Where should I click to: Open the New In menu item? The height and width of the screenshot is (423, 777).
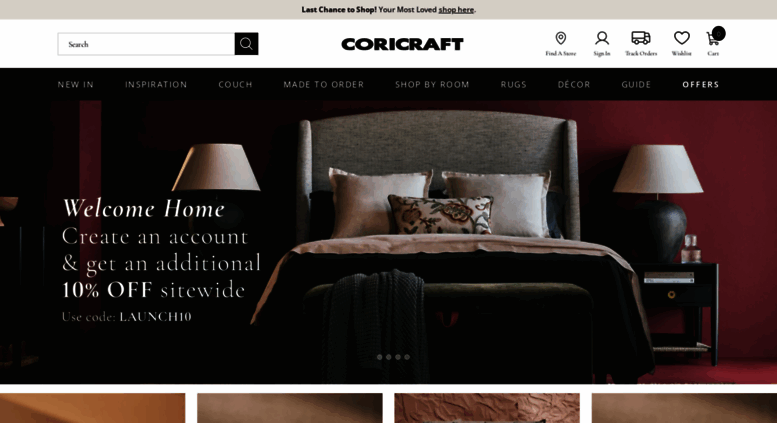[75, 85]
